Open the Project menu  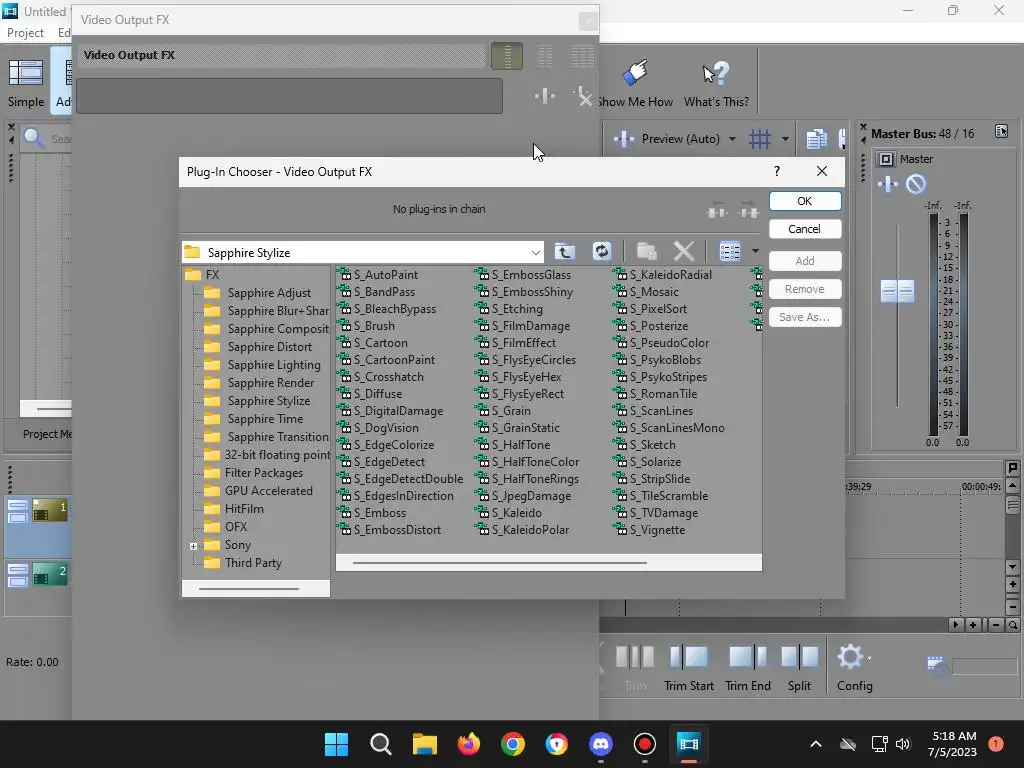[x=25, y=33]
